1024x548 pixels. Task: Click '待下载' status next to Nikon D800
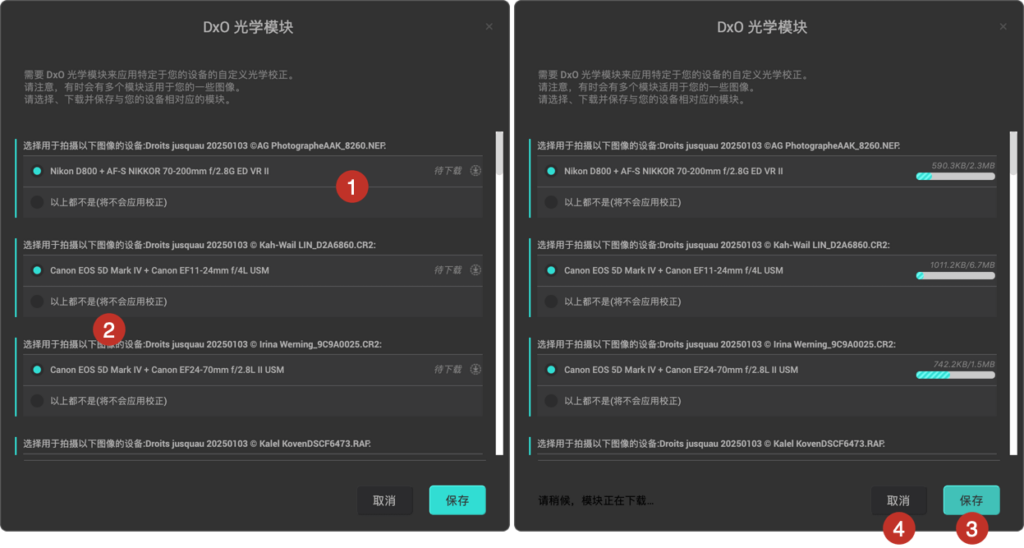click(448, 171)
